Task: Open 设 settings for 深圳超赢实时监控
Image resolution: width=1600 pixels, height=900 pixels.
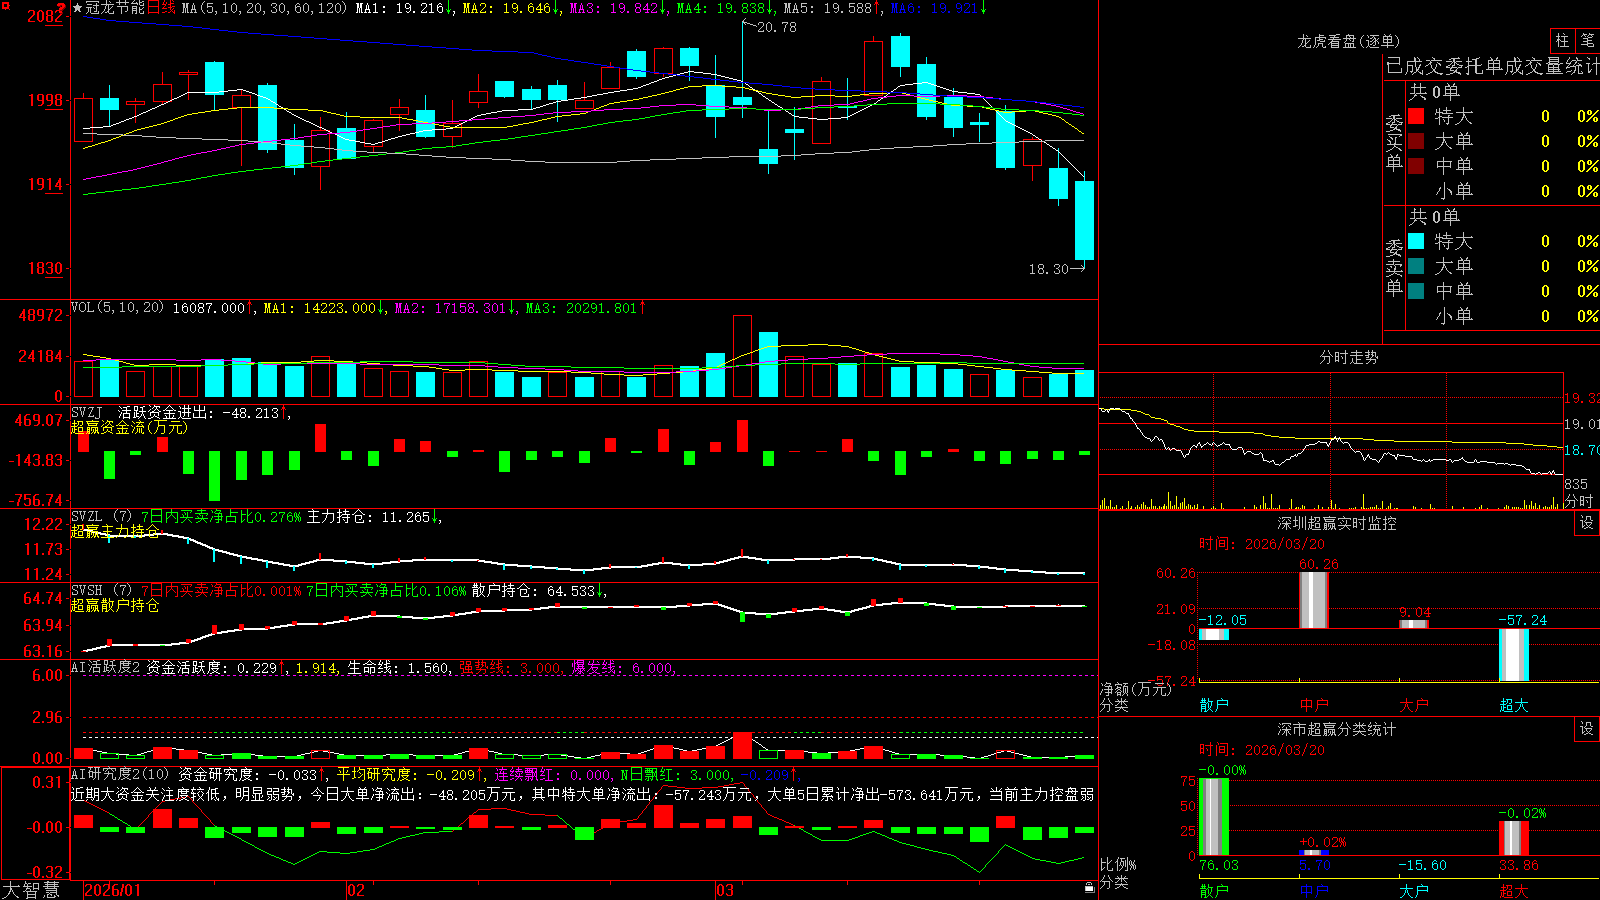Action: 1587,523
